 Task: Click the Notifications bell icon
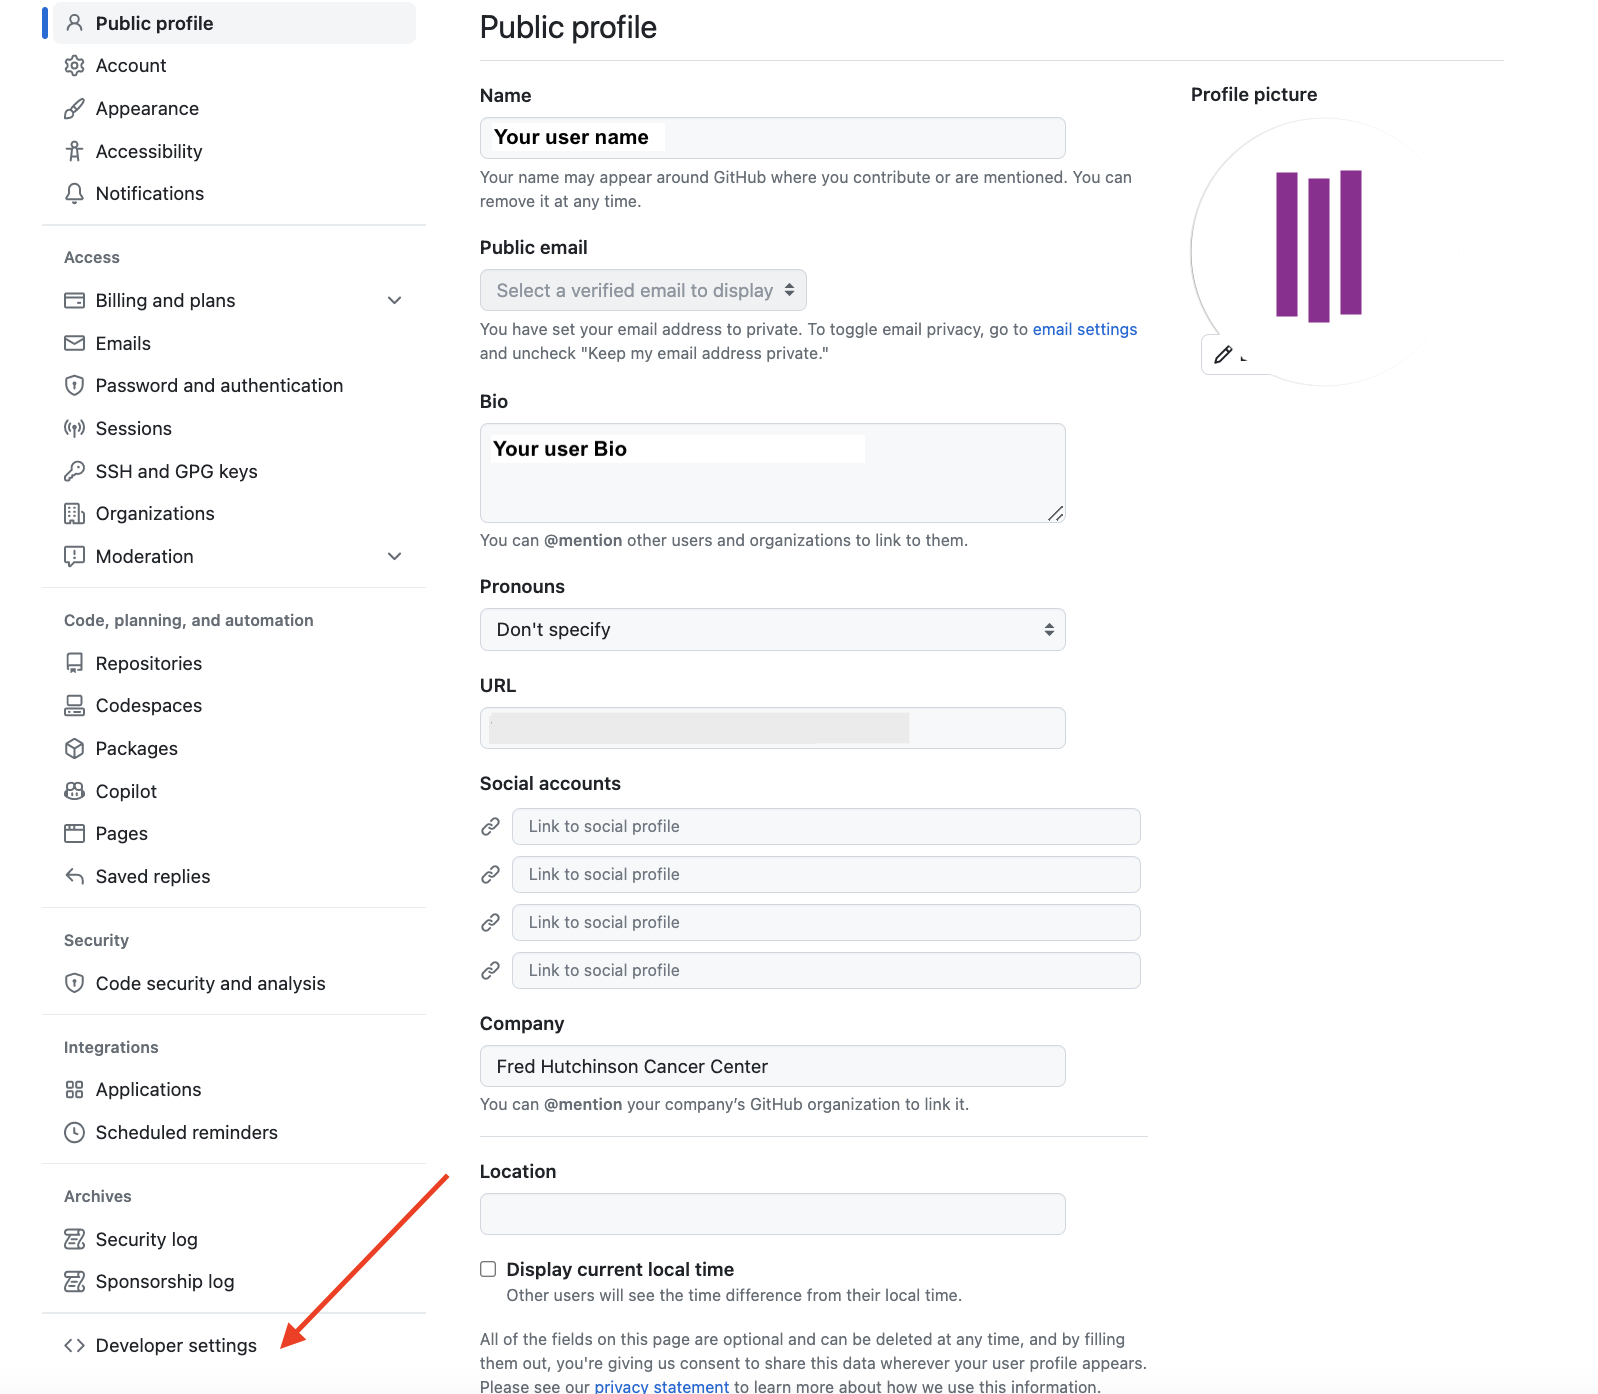pyautogui.click(x=75, y=193)
